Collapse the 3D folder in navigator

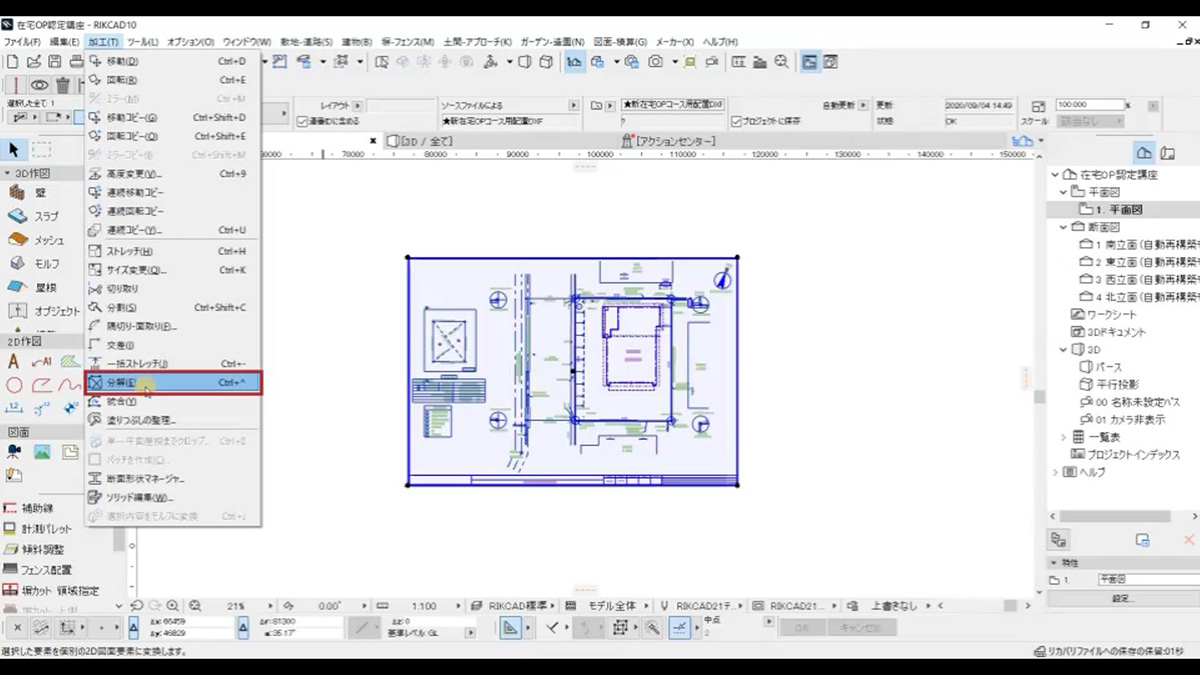coord(1064,350)
